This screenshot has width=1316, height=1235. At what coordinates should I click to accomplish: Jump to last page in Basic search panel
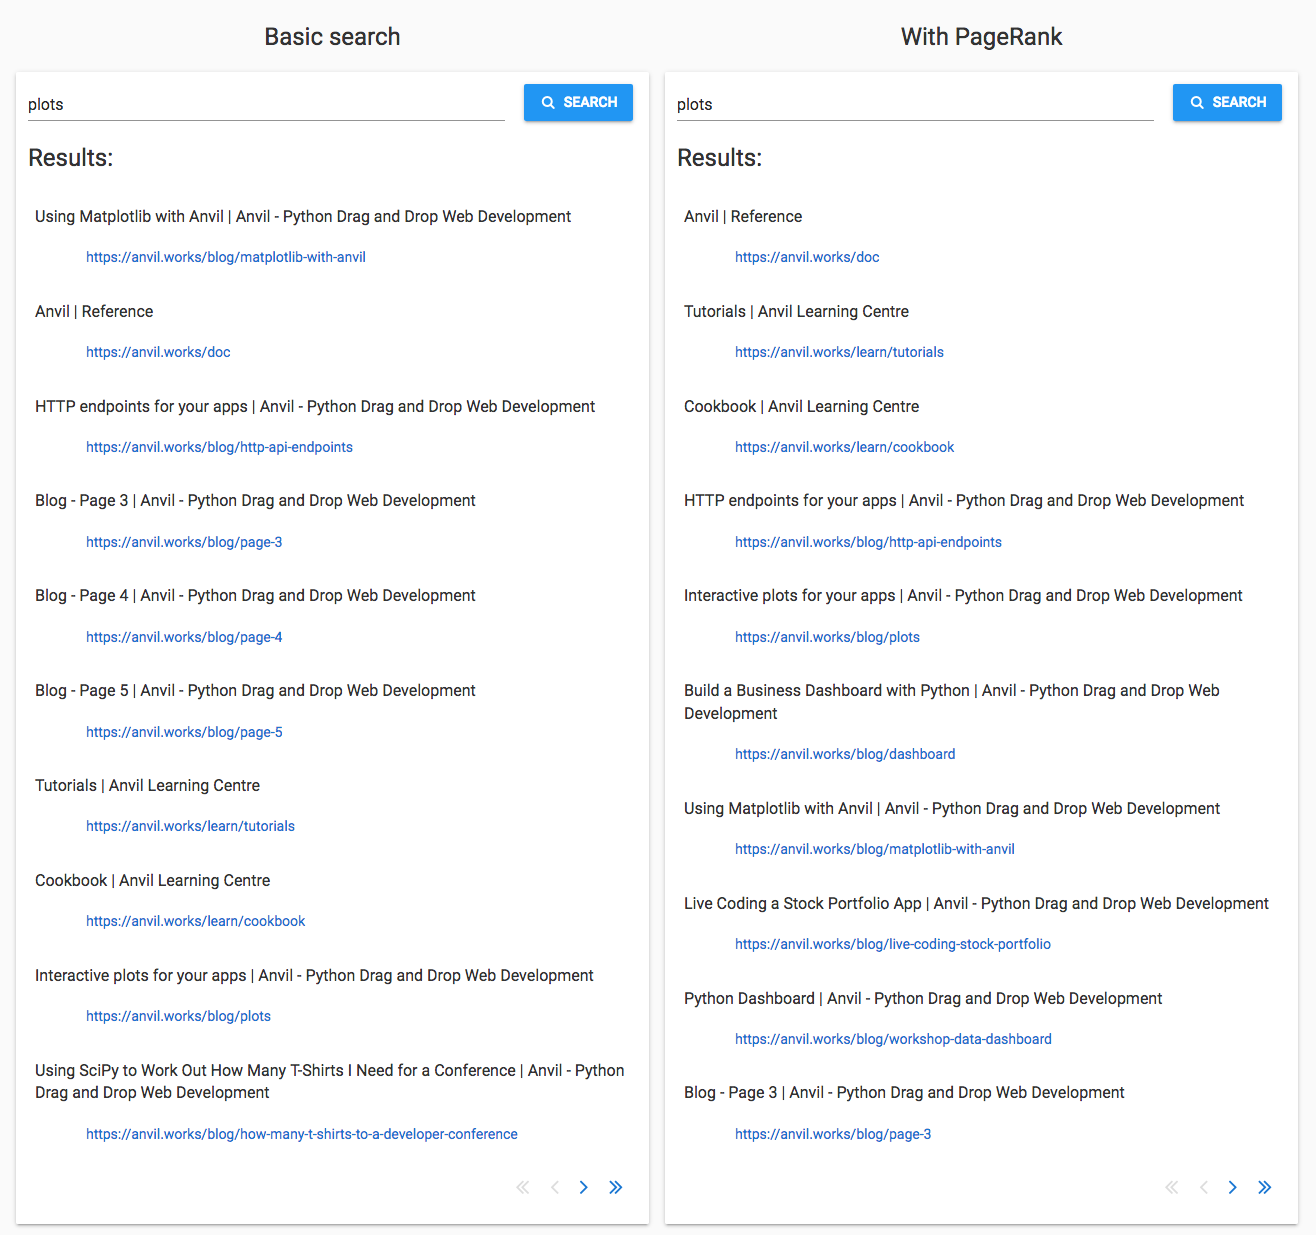(x=616, y=1188)
